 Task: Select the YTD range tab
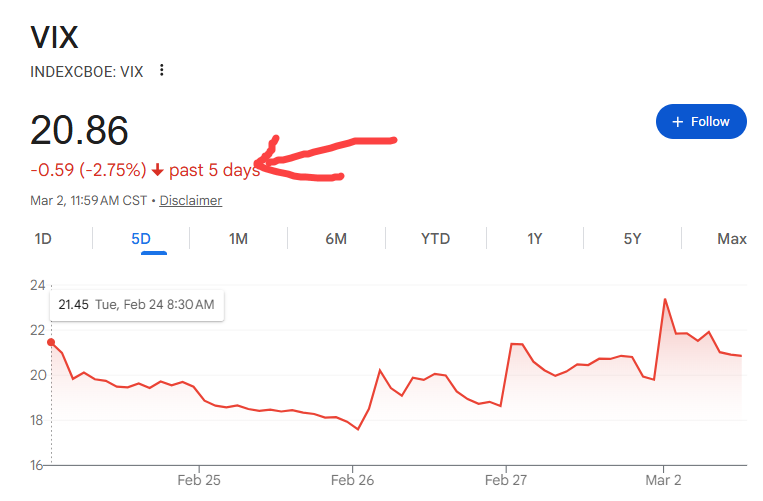(x=435, y=239)
